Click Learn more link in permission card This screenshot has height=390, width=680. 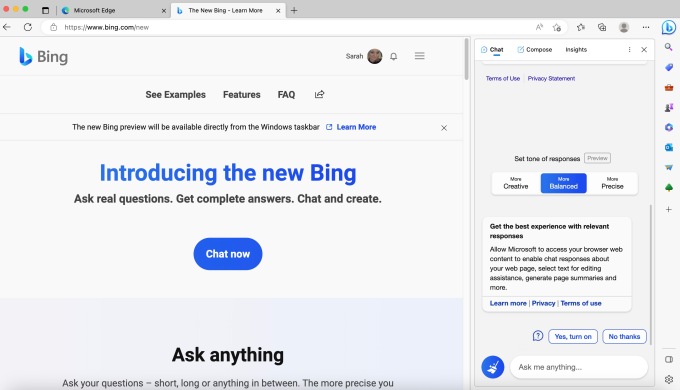[508, 303]
